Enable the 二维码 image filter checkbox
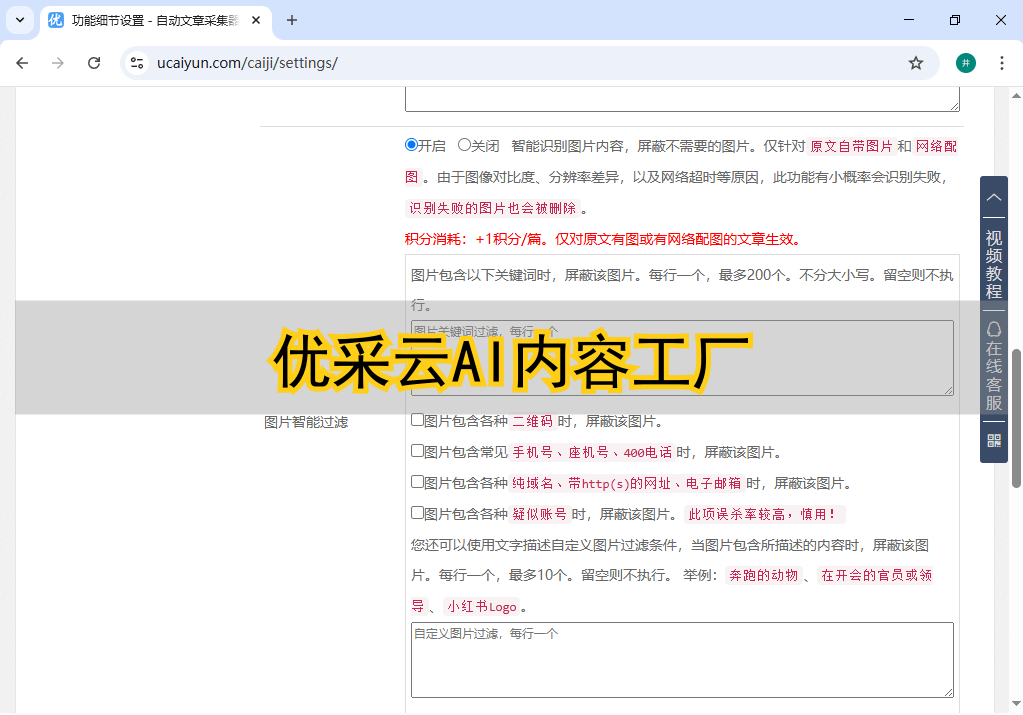 418,420
